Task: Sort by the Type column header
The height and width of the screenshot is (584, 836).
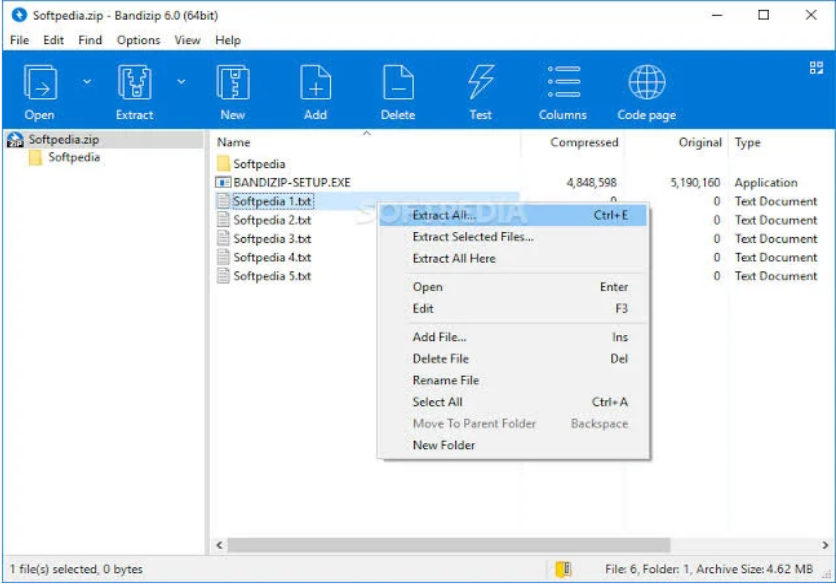Action: click(x=747, y=142)
